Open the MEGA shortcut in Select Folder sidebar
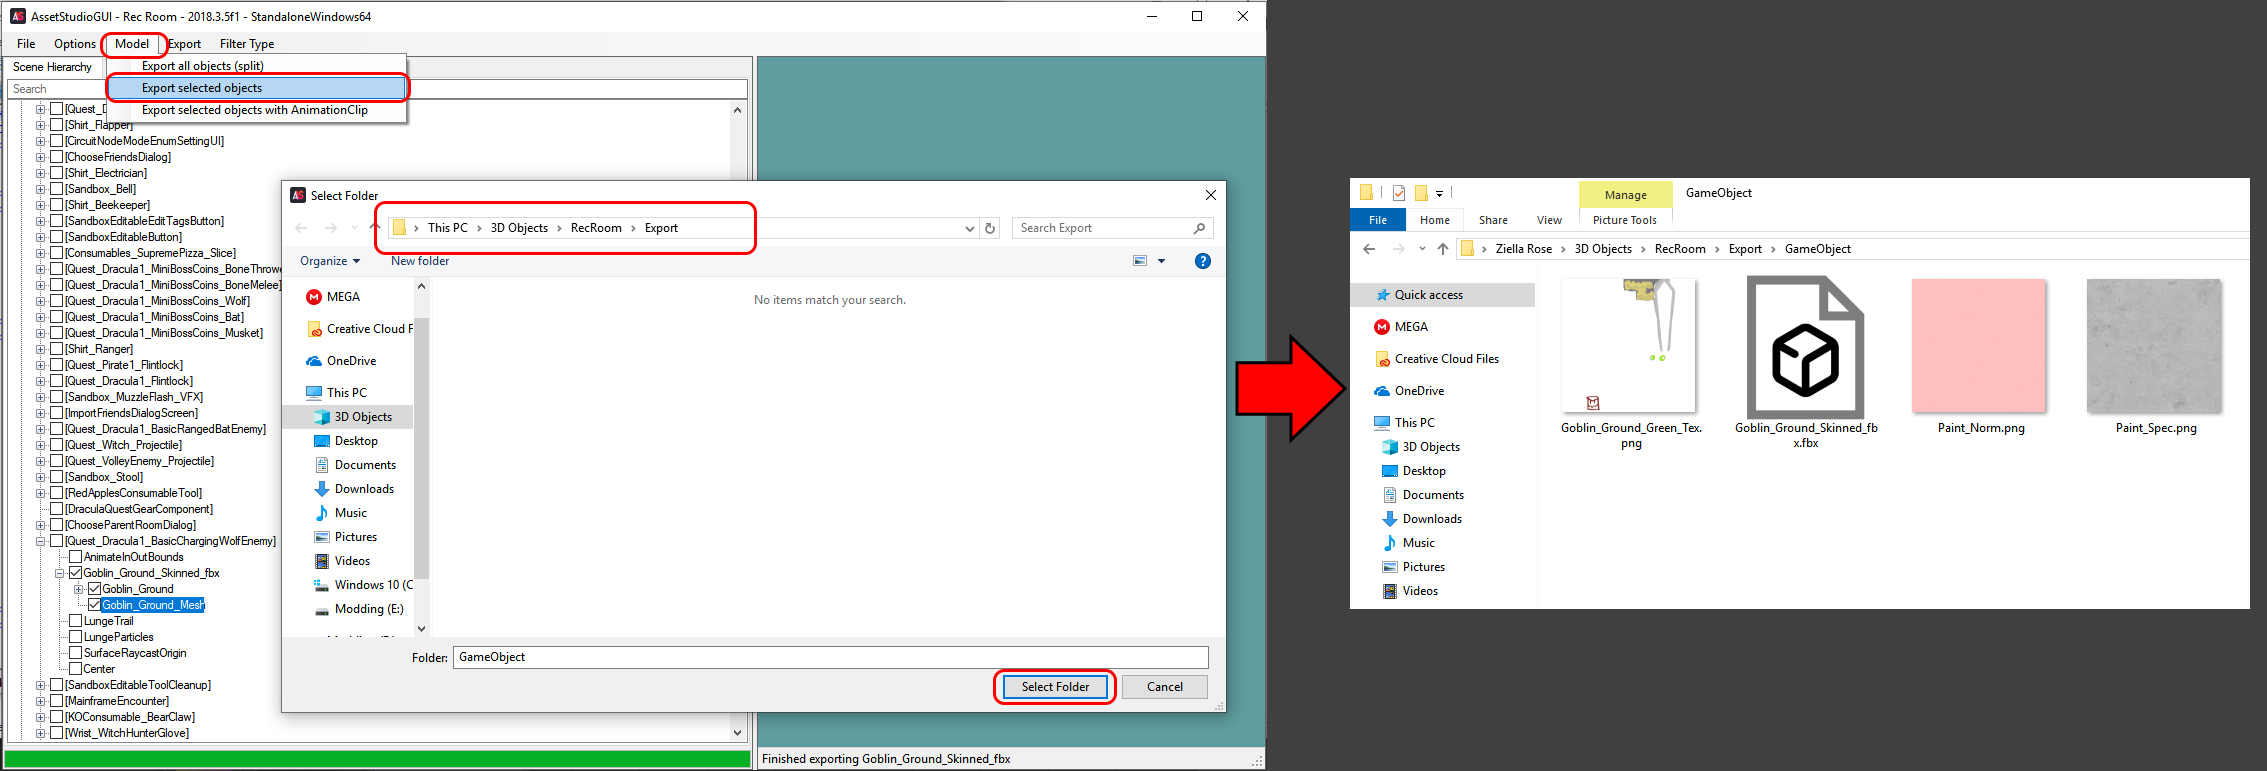 342,297
